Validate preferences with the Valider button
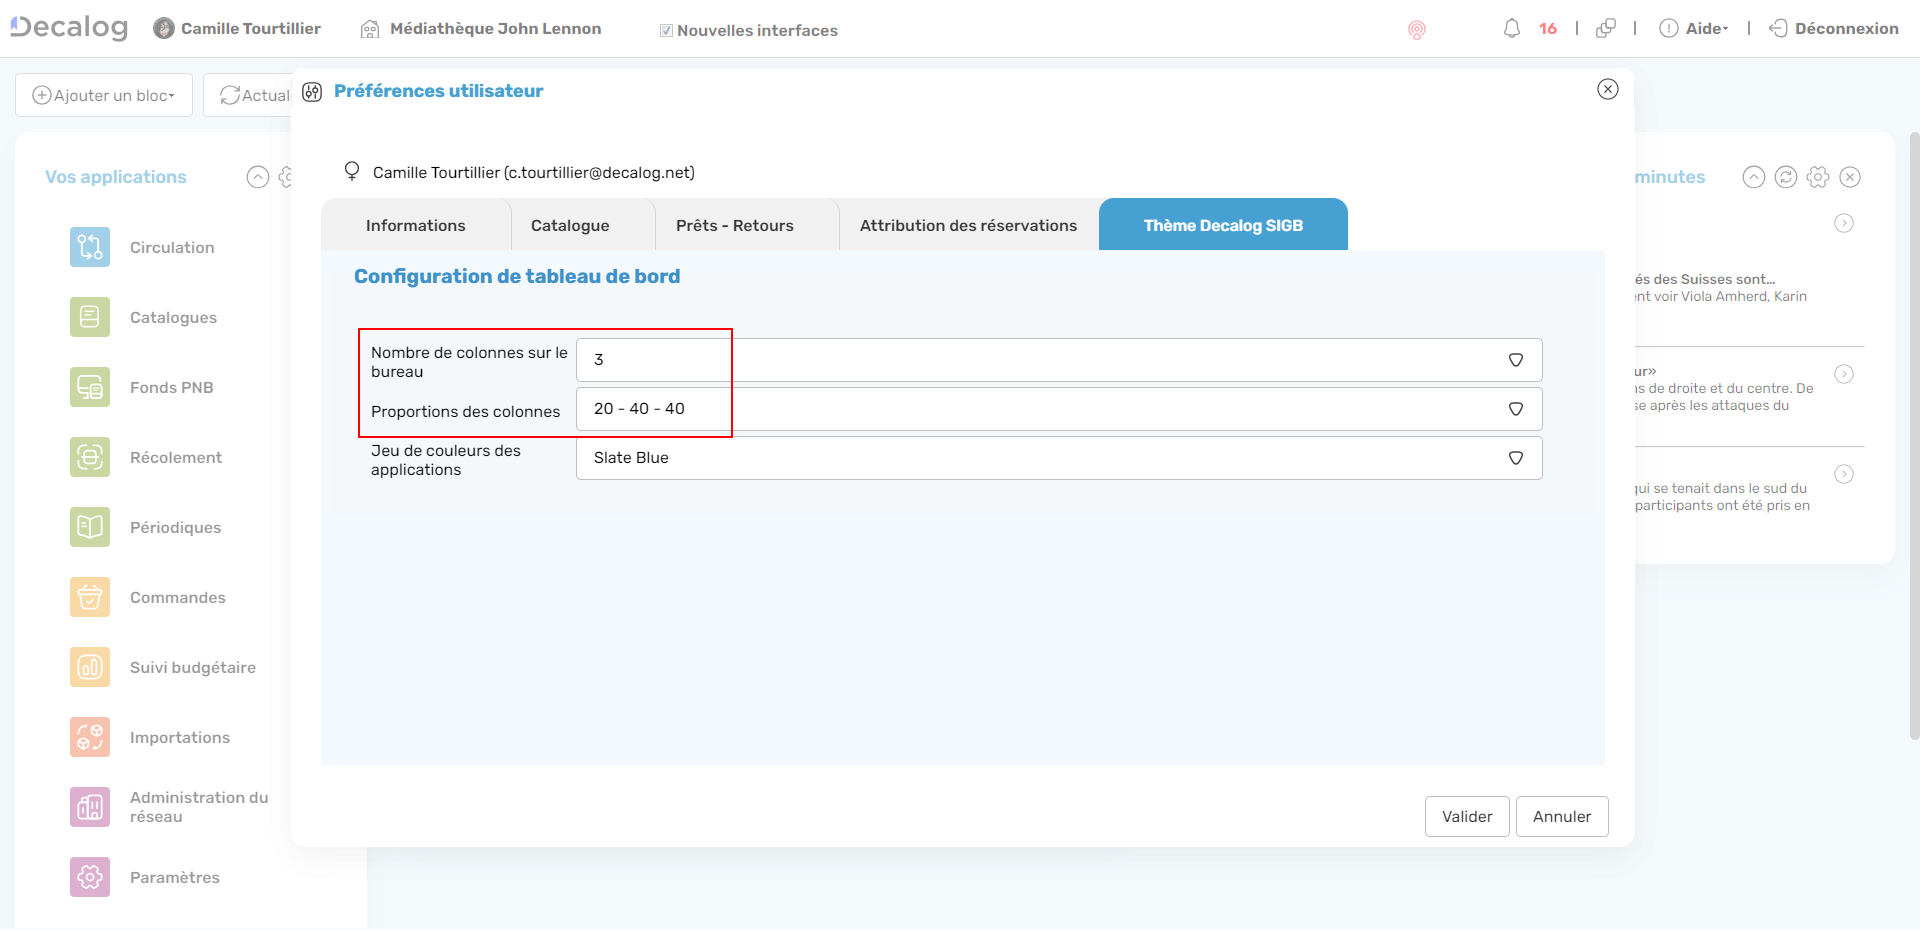Screen dimensions: 1920x930 pos(1466,816)
